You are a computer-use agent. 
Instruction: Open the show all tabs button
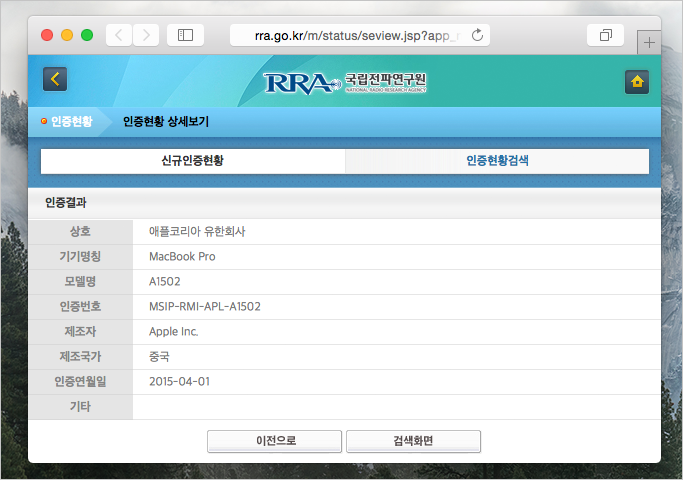pos(605,35)
